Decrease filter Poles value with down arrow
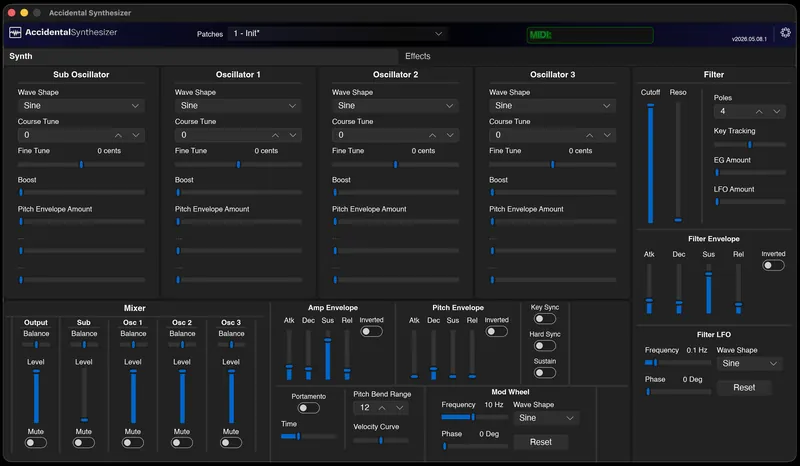Screen dimensions: 800x466 [x=777, y=111]
